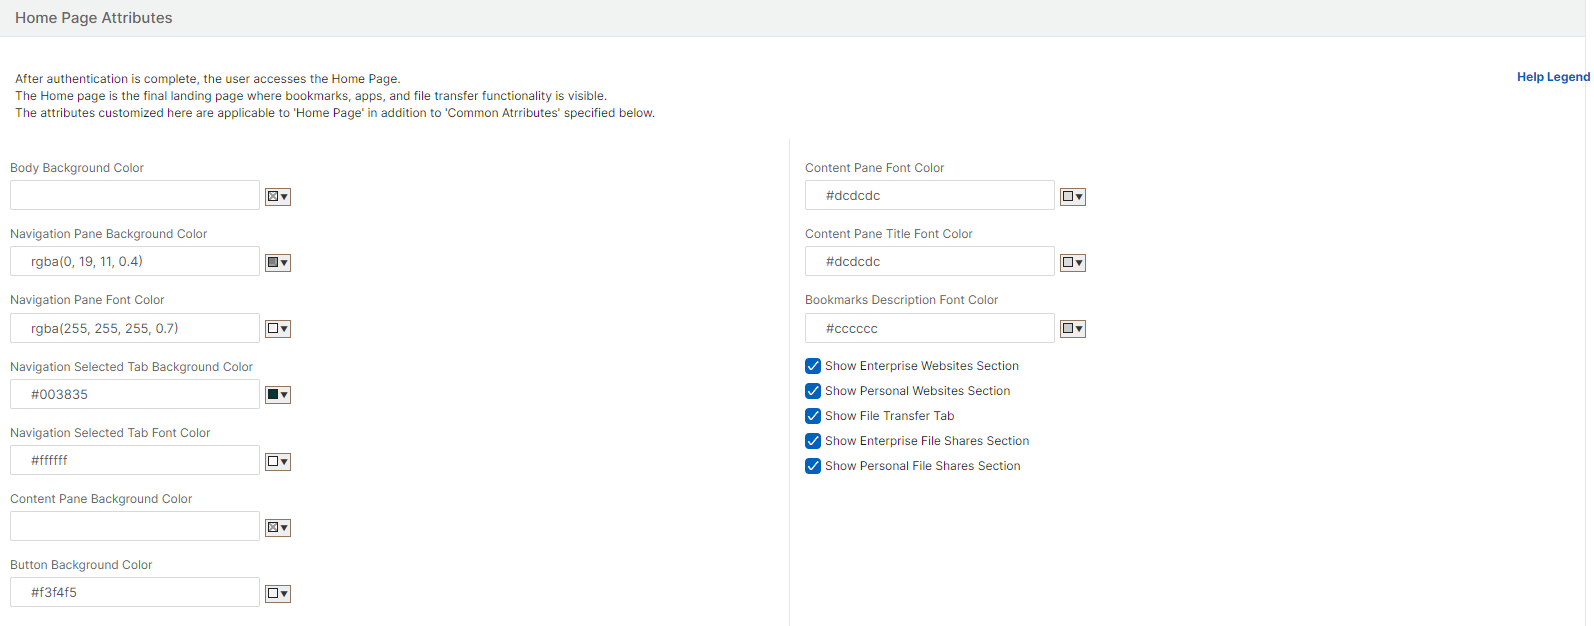The image size is (1594, 626).
Task: Click the Content Pane Title Font Color field
Action: click(930, 261)
